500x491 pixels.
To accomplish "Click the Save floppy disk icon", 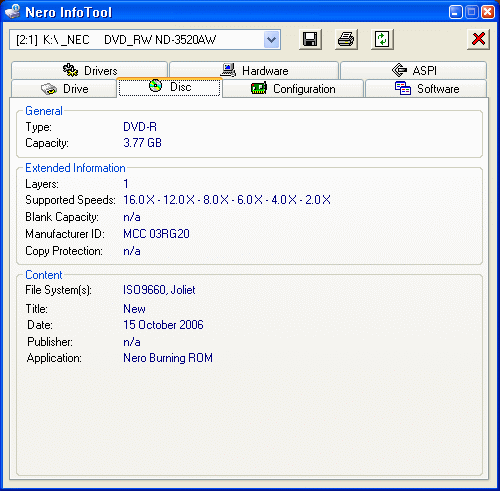I will tap(310, 40).
